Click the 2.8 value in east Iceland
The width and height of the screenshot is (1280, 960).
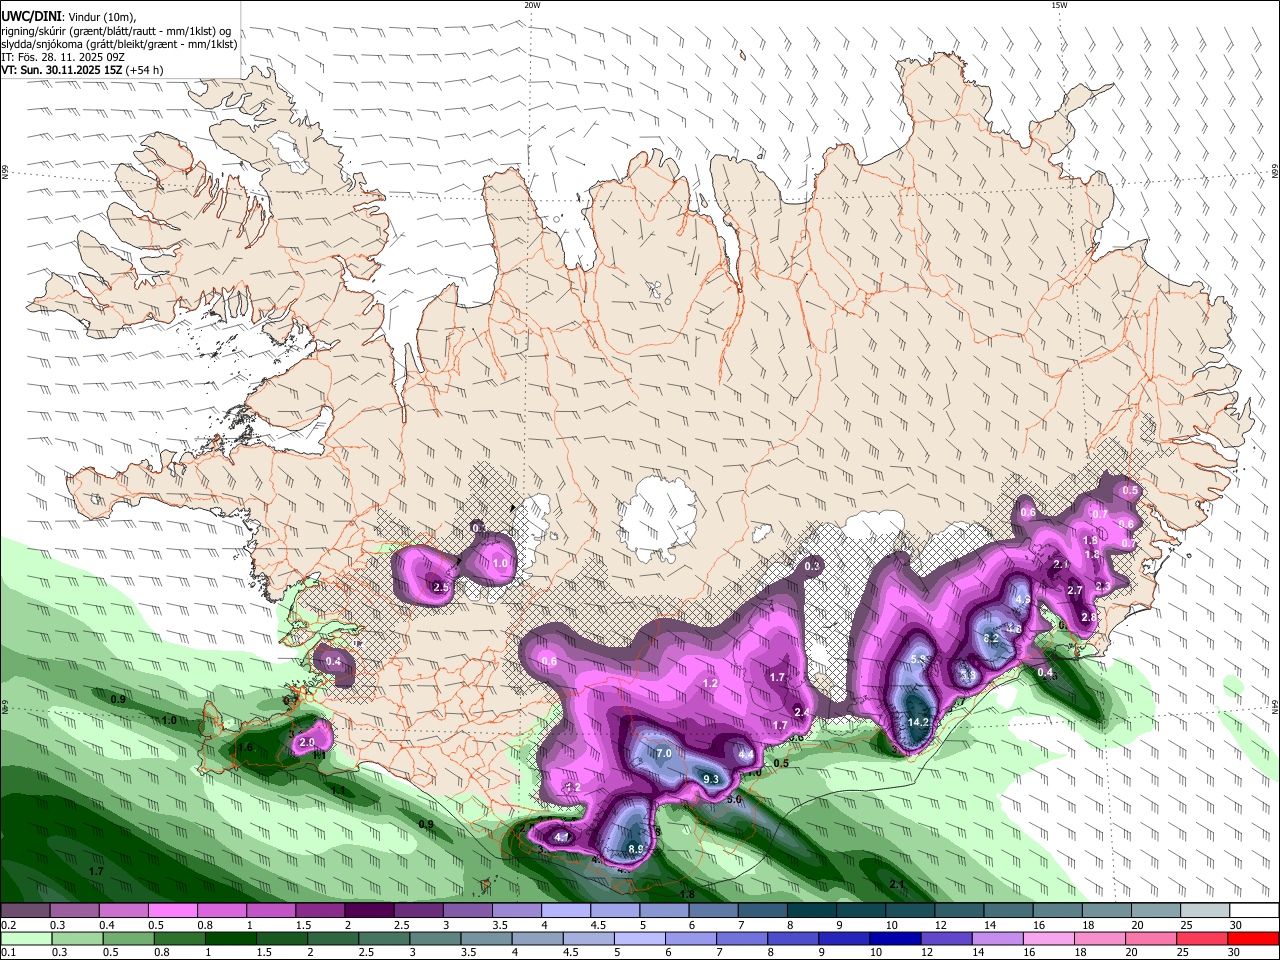point(1088,618)
